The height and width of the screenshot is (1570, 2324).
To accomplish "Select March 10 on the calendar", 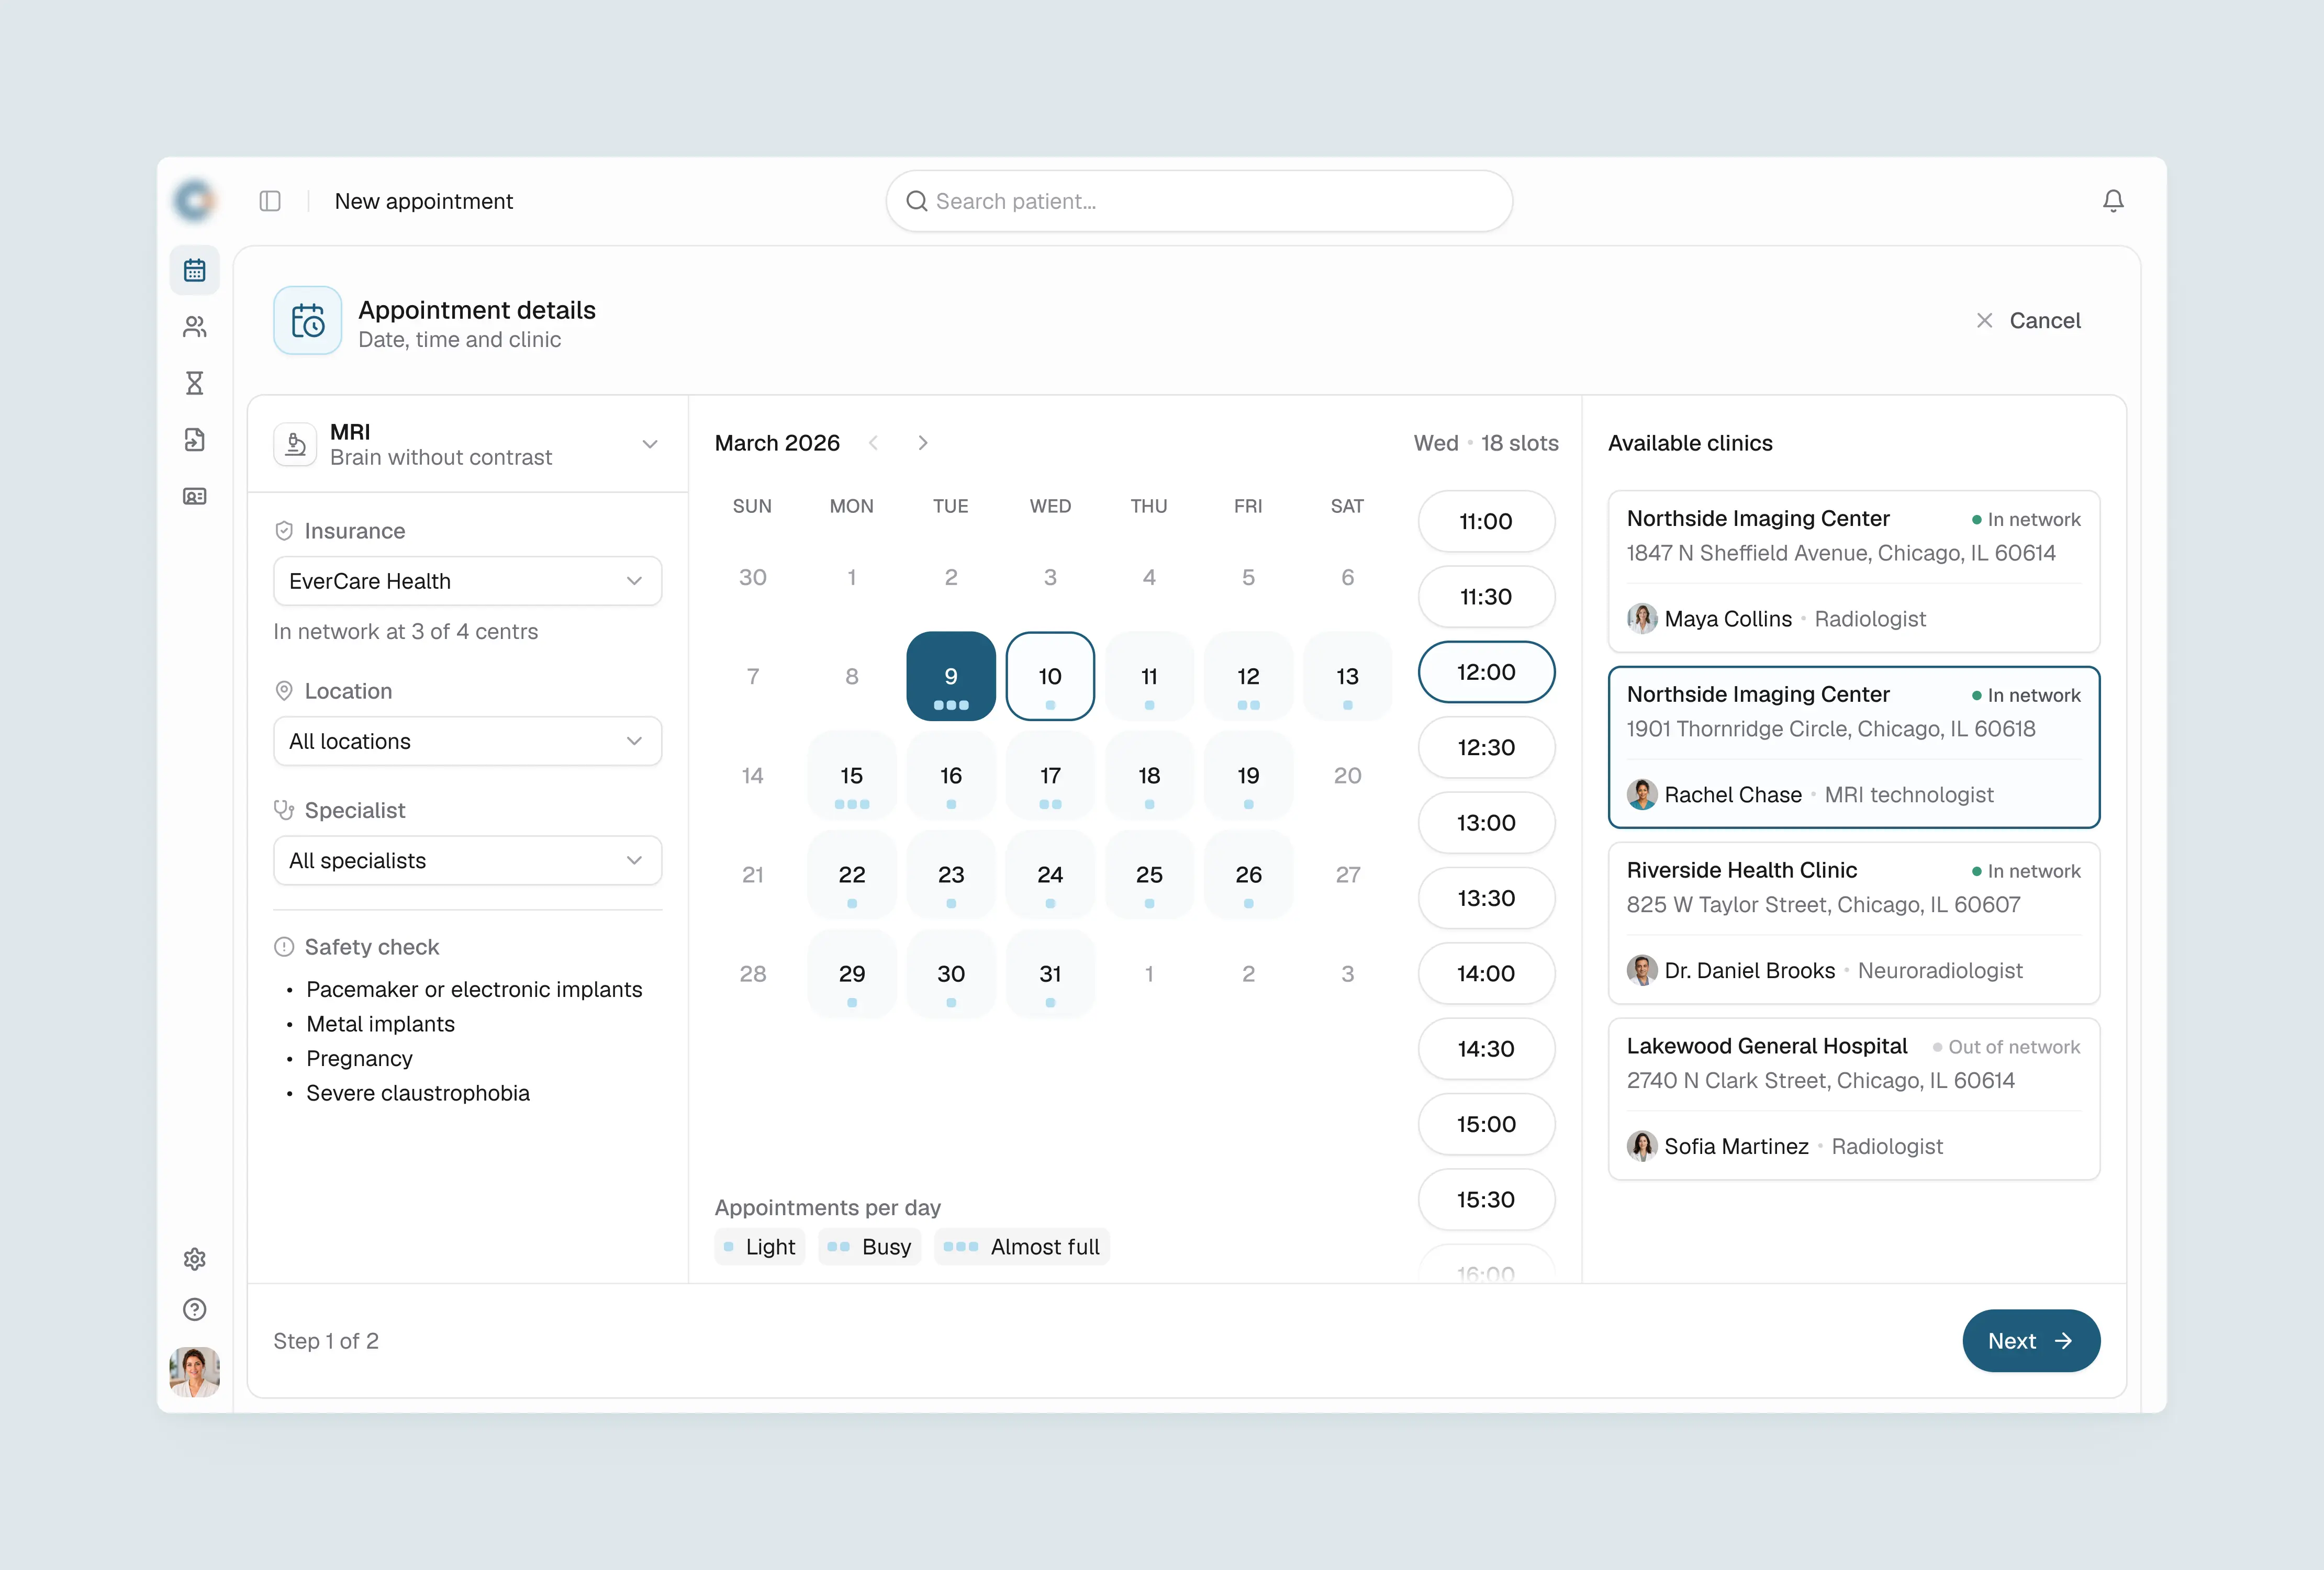I will pos(1050,676).
